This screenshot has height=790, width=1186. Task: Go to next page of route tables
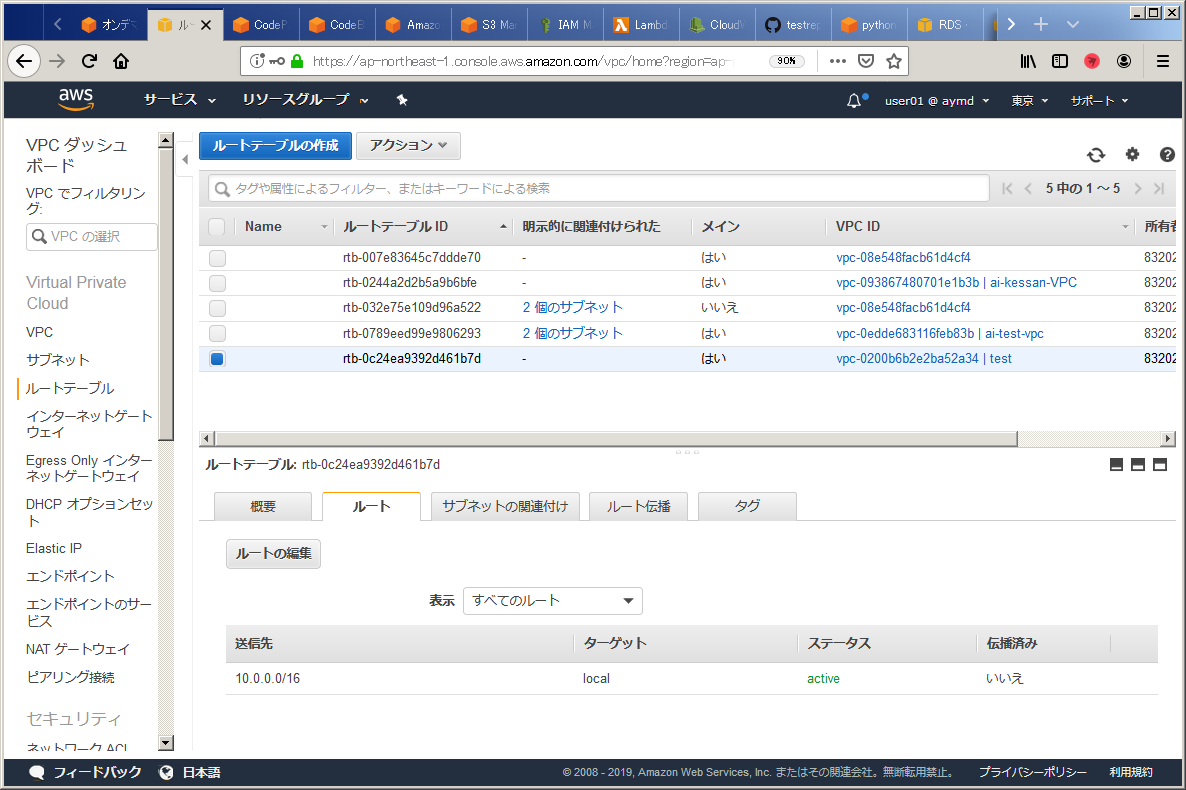[1138, 188]
